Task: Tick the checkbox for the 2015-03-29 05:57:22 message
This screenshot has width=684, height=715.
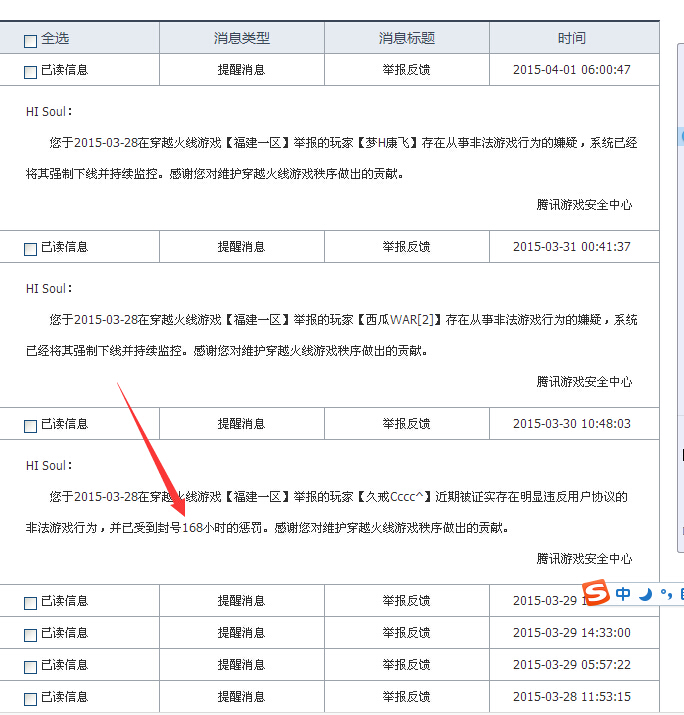Action: [x=31, y=667]
